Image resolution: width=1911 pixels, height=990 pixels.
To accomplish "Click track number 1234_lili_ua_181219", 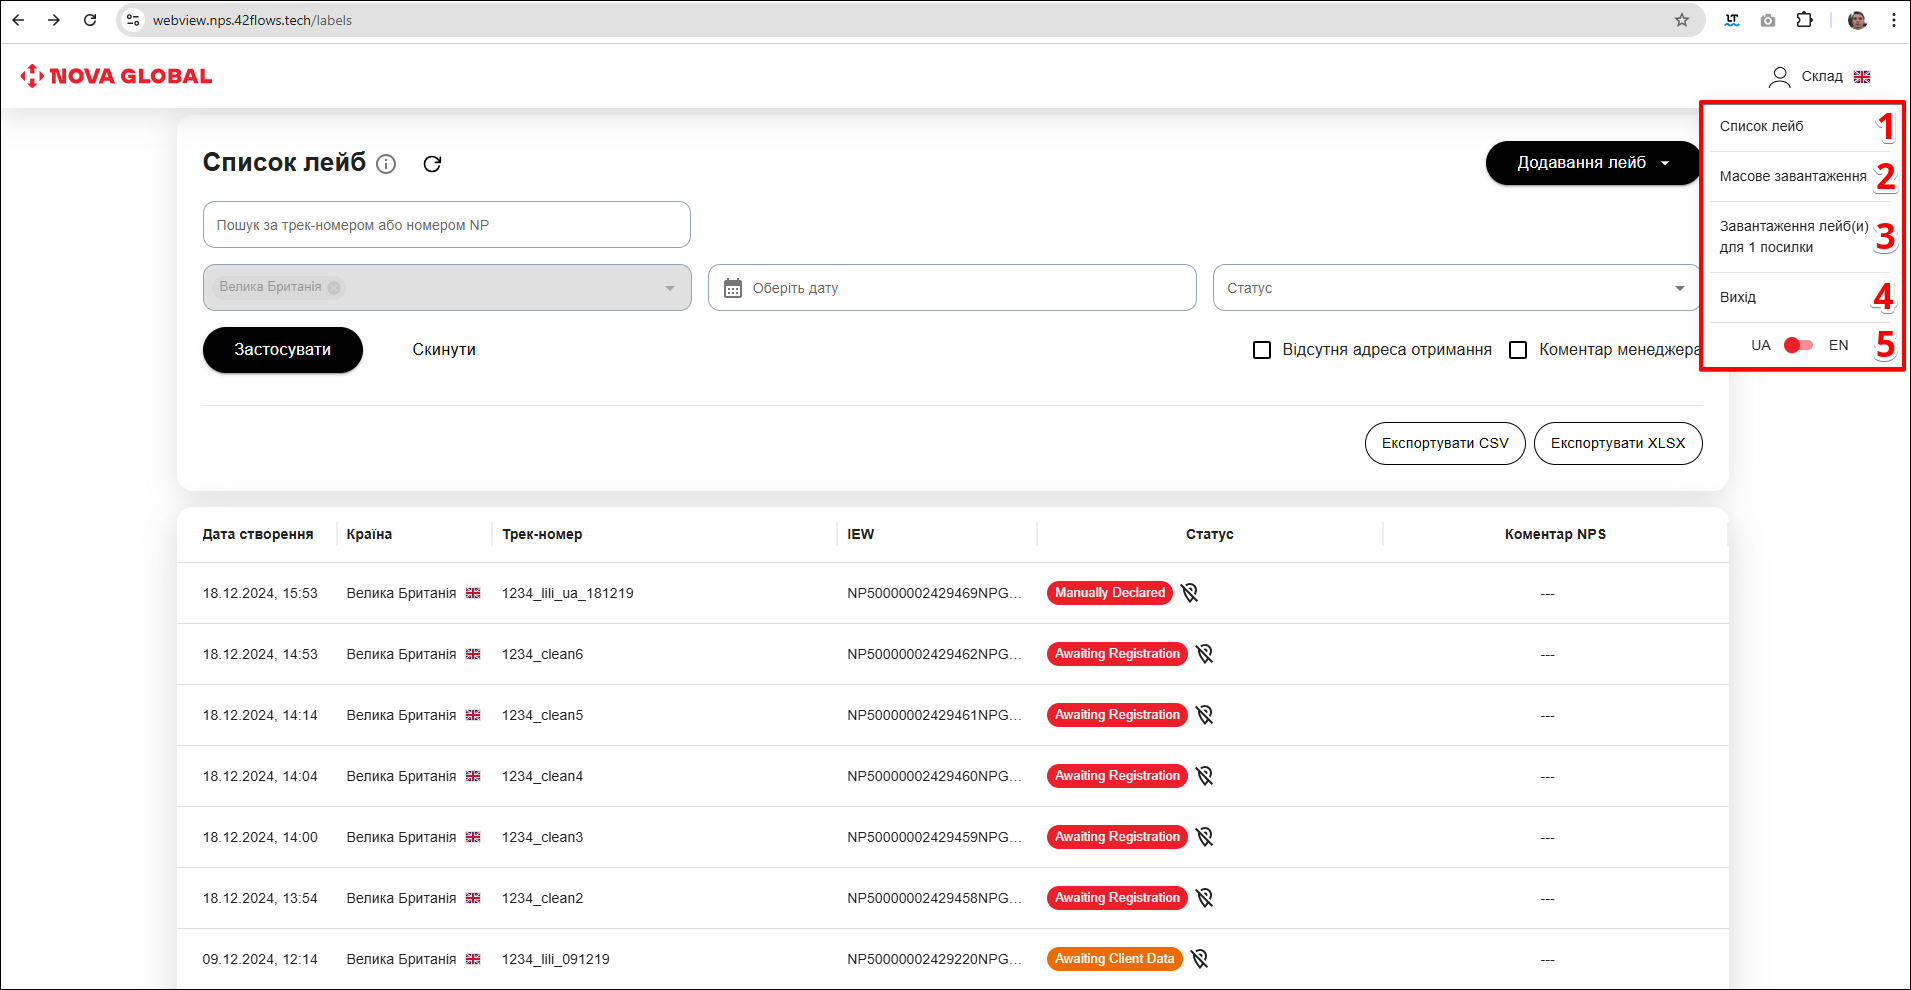I will [x=568, y=593].
